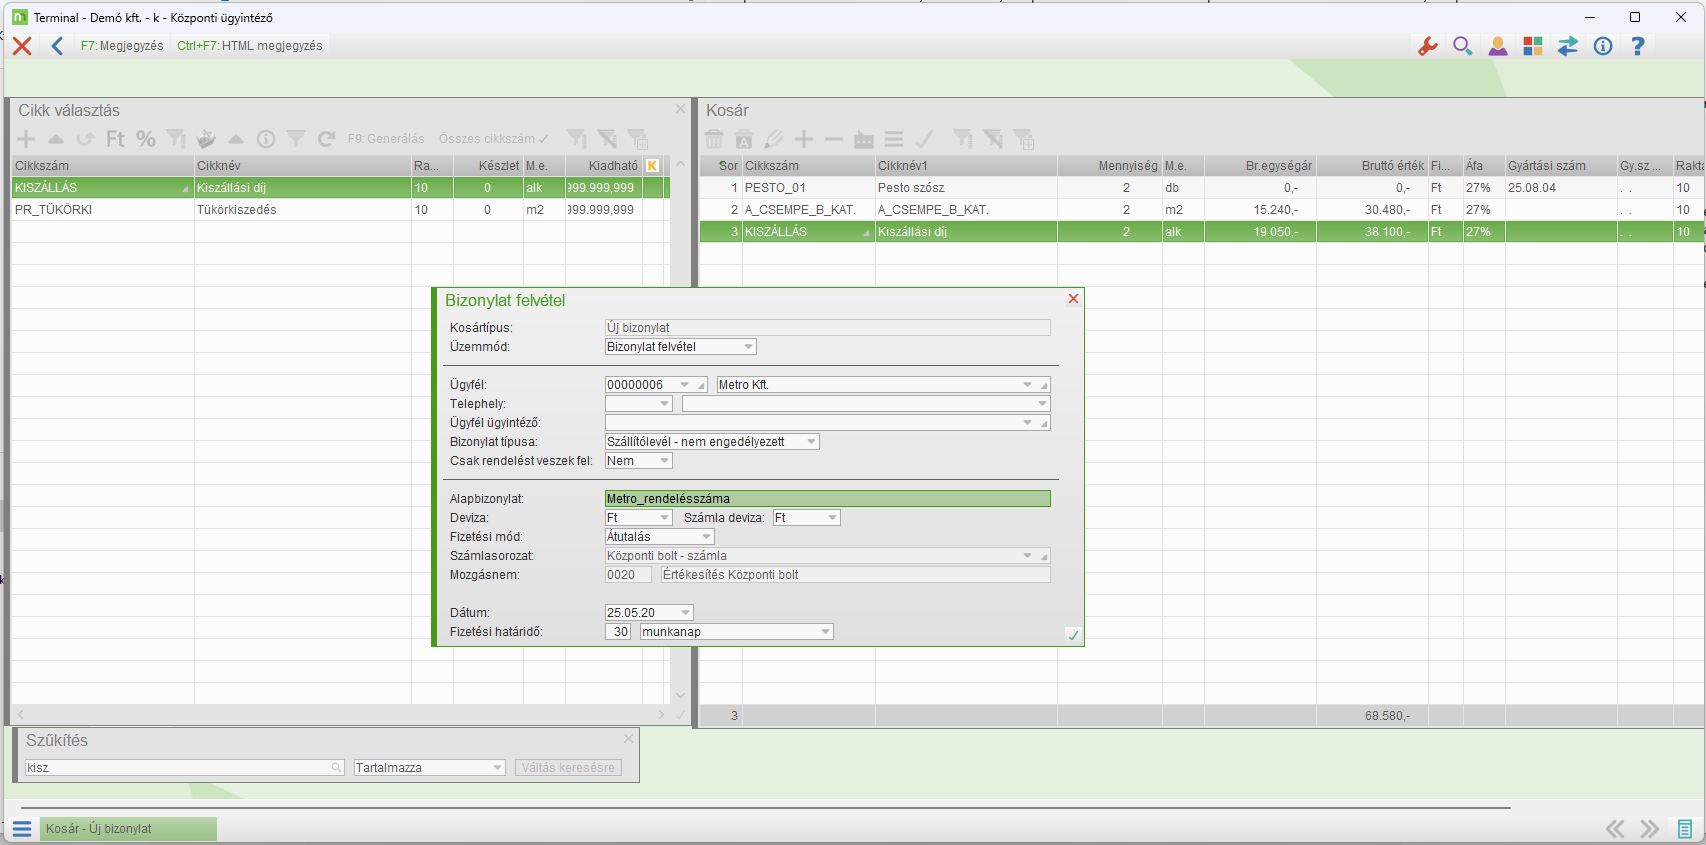Select the PR_TÜKÖRKI row in item list
Screen dimensions: 1706x845
click(x=100, y=210)
